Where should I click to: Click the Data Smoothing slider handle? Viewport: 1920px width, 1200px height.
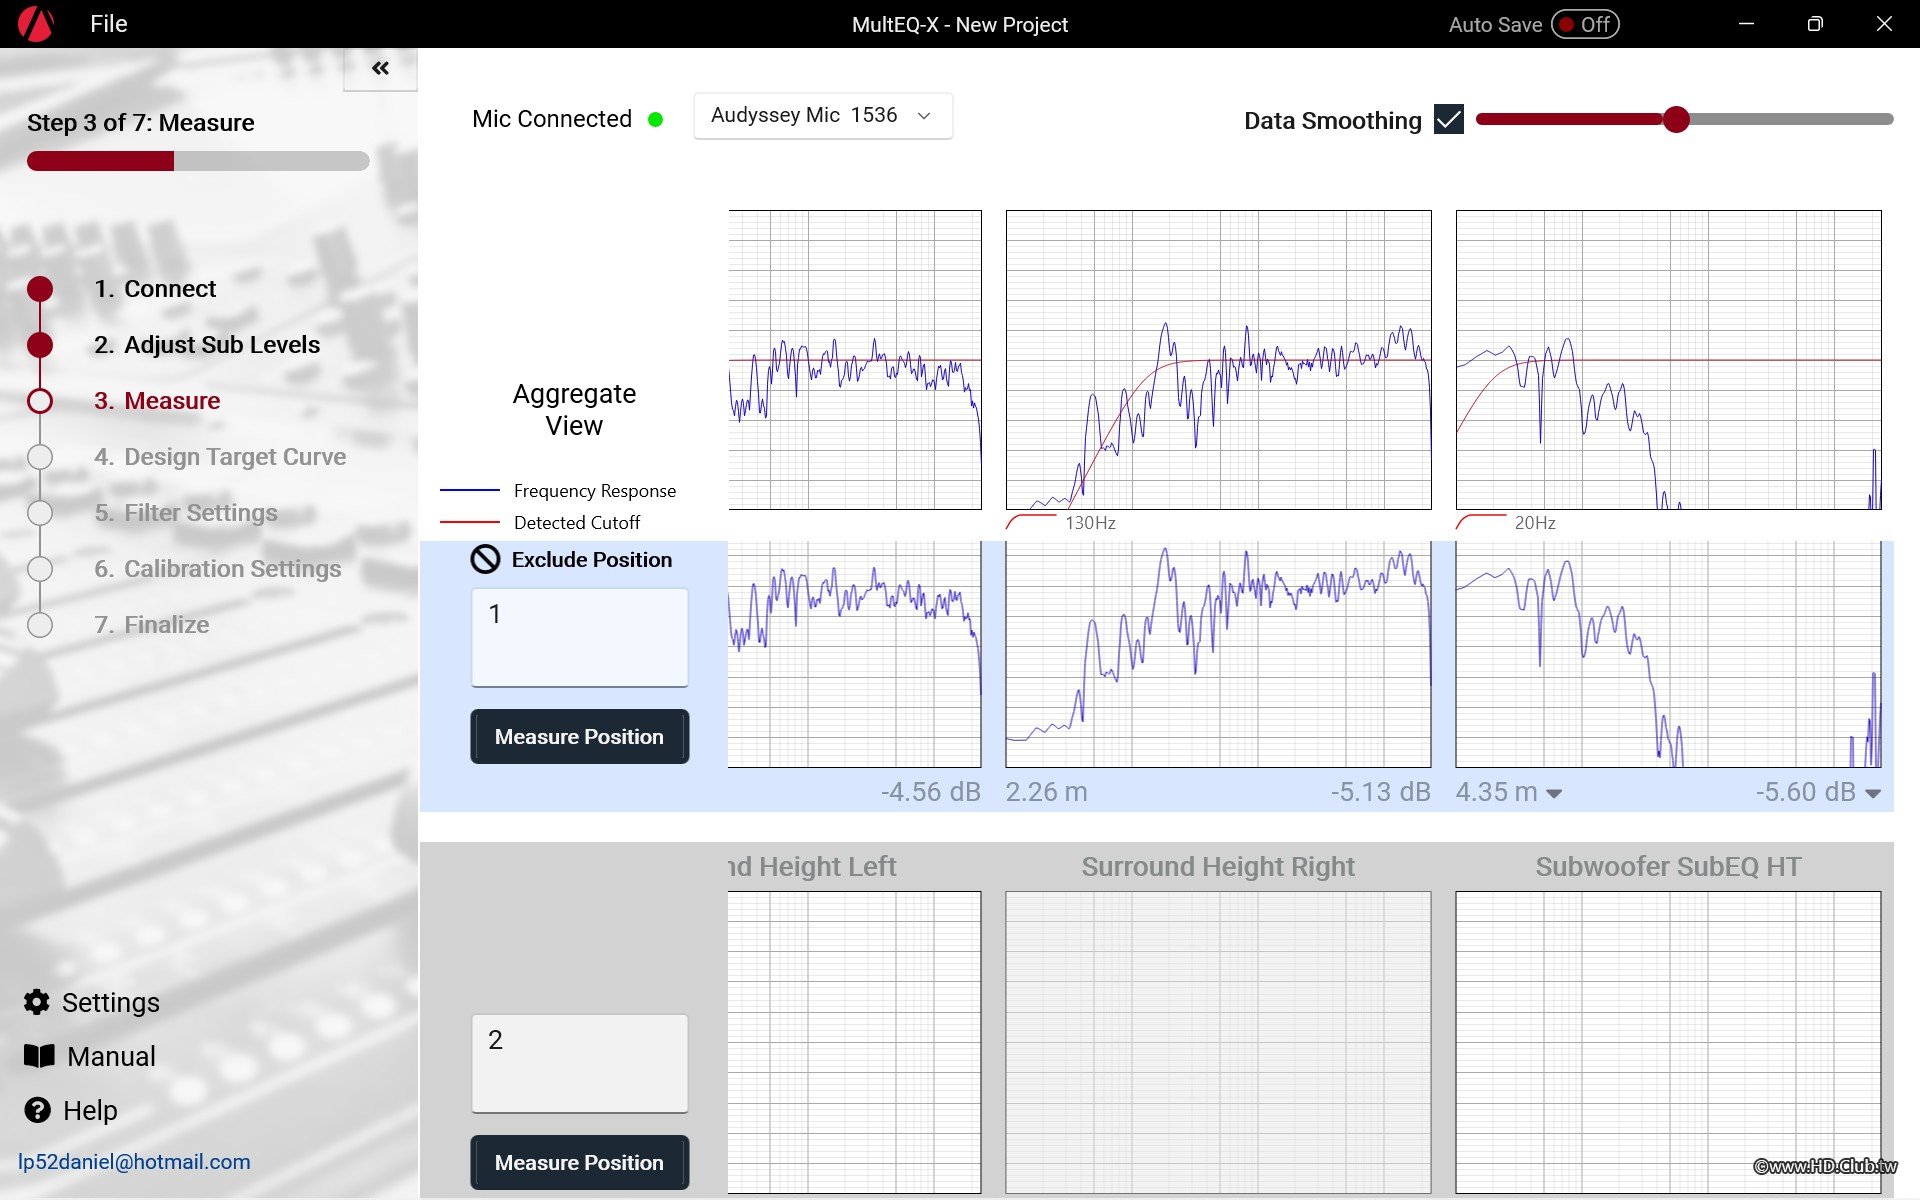[1676, 120]
